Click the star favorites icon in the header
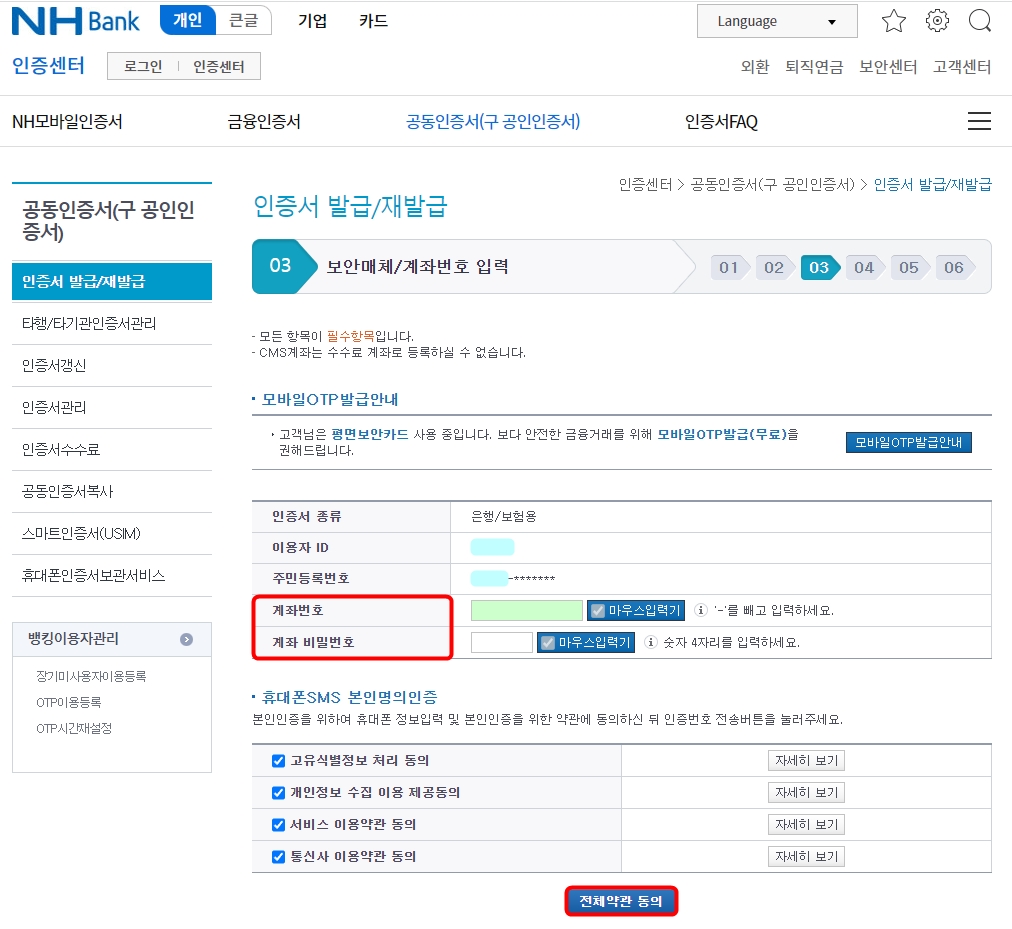 (893, 20)
